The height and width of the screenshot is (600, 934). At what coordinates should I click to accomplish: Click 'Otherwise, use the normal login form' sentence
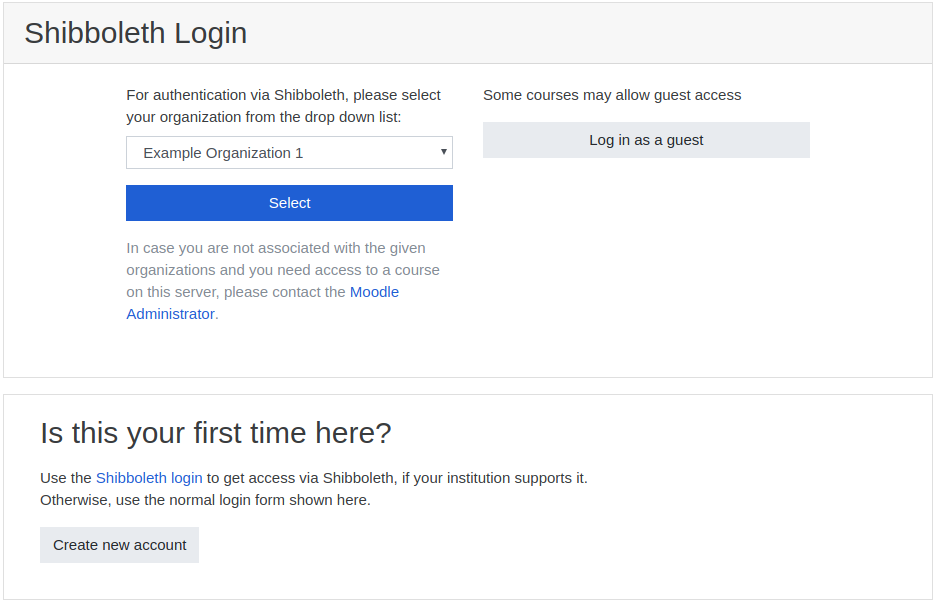click(x=205, y=500)
